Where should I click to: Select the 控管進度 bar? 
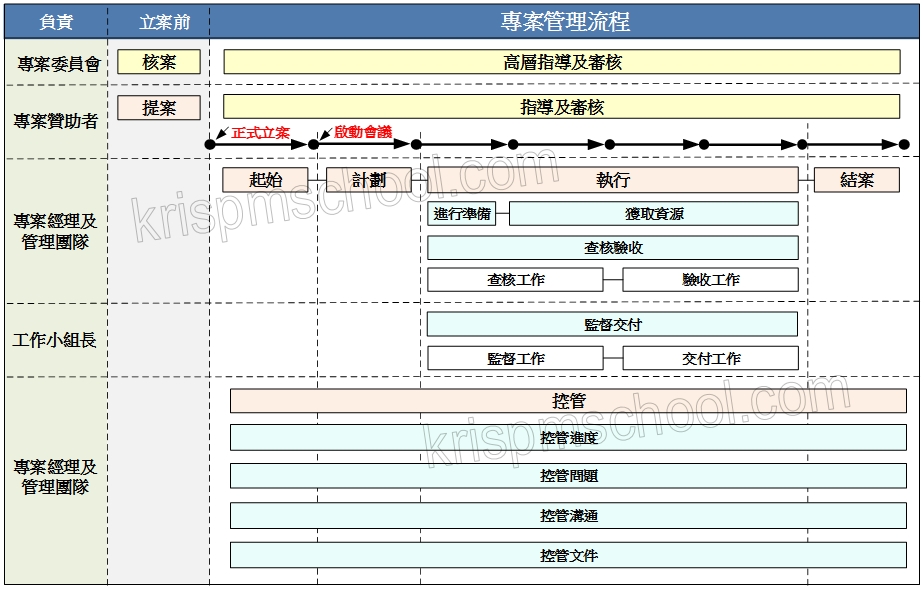coord(568,438)
